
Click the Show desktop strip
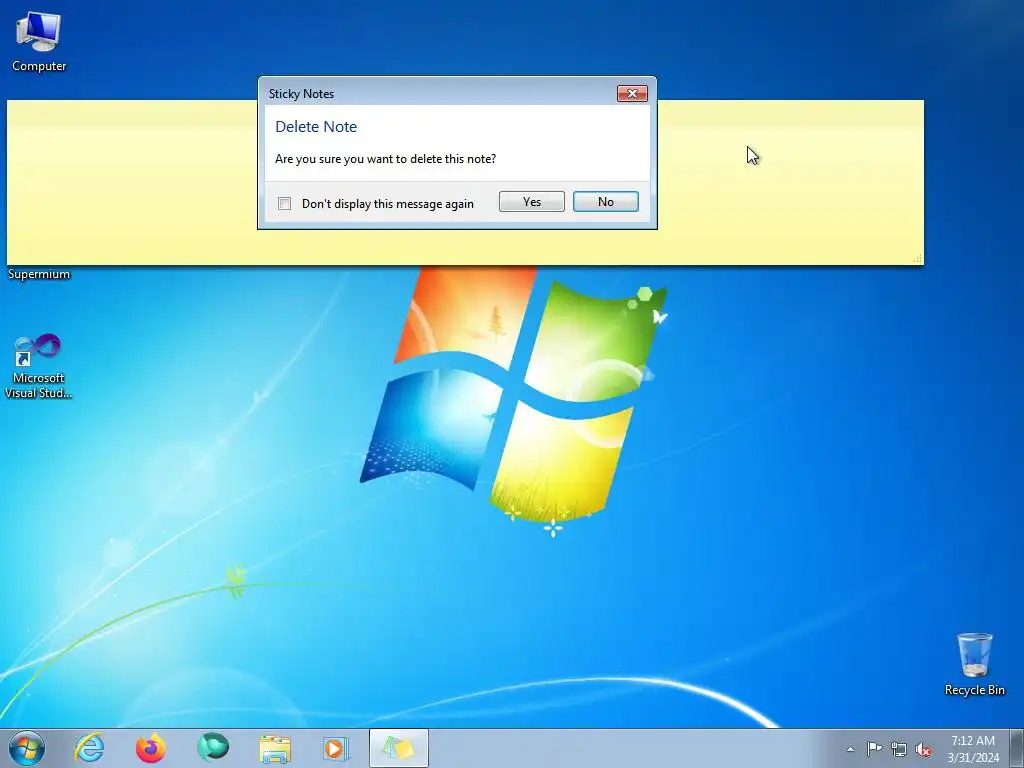1017,748
